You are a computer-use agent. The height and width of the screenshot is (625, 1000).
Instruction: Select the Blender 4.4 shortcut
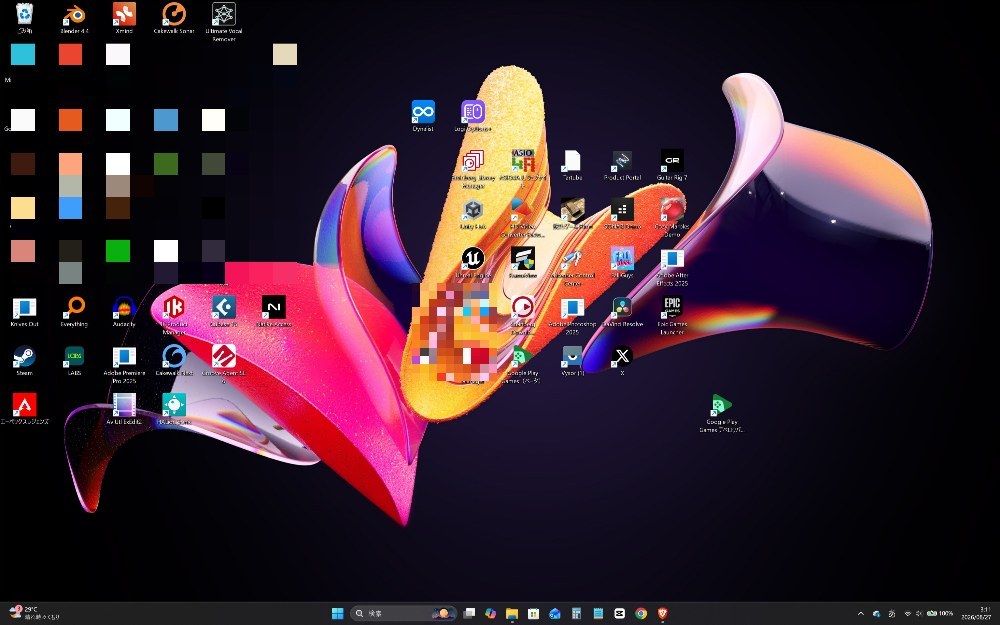[x=74, y=17]
